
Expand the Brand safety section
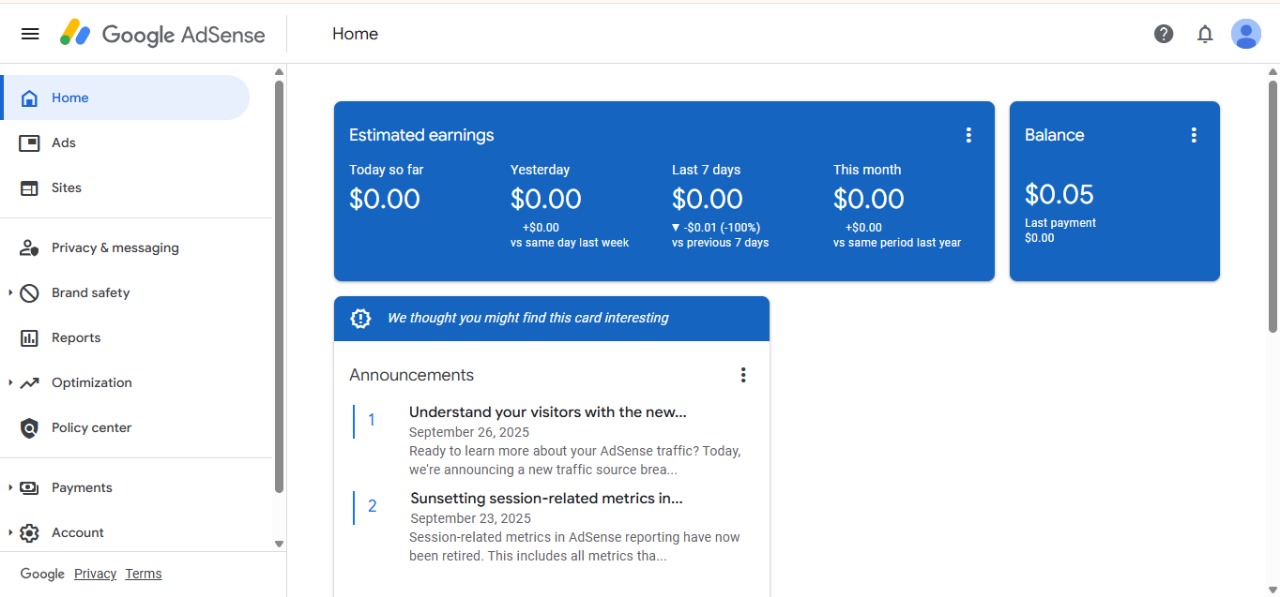[x=10, y=293]
